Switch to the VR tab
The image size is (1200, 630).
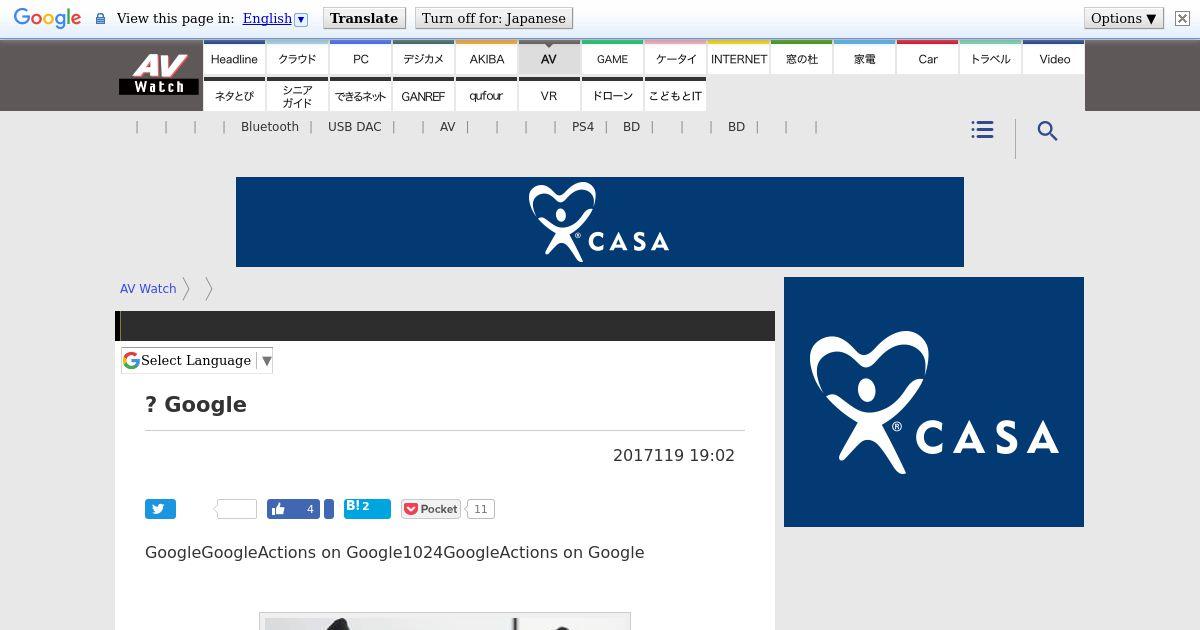[x=549, y=95]
